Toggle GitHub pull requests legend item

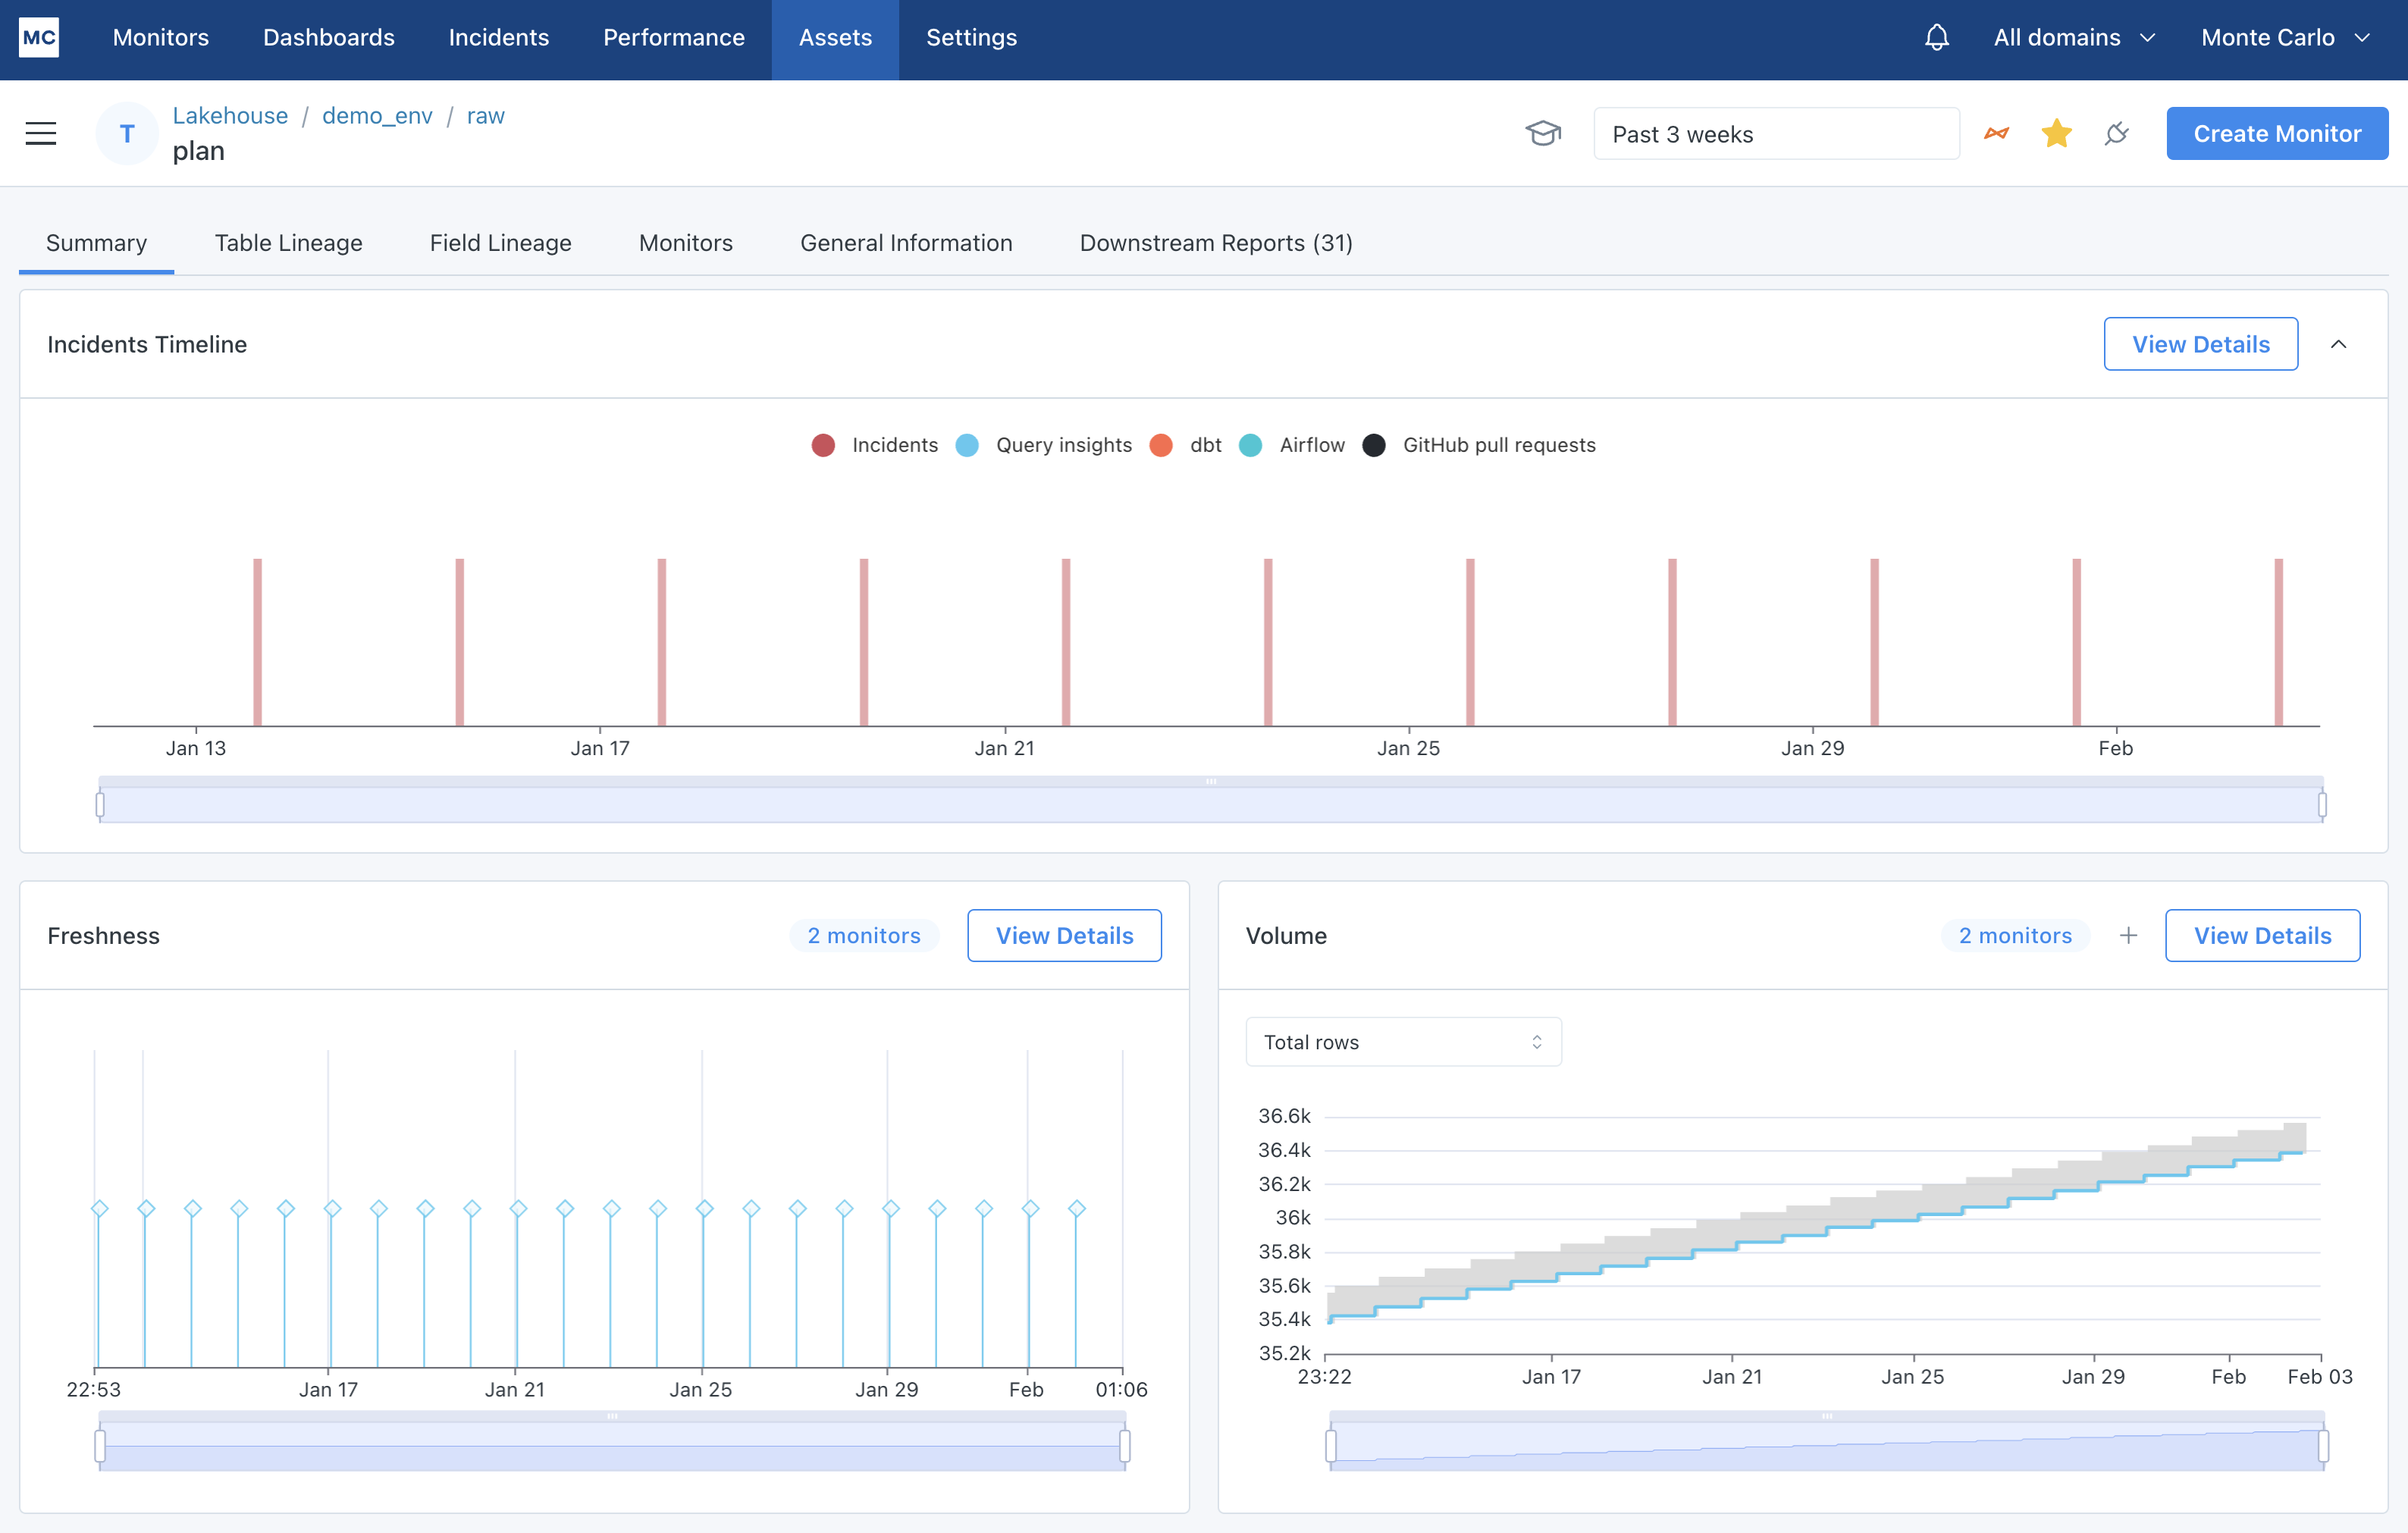point(1479,445)
